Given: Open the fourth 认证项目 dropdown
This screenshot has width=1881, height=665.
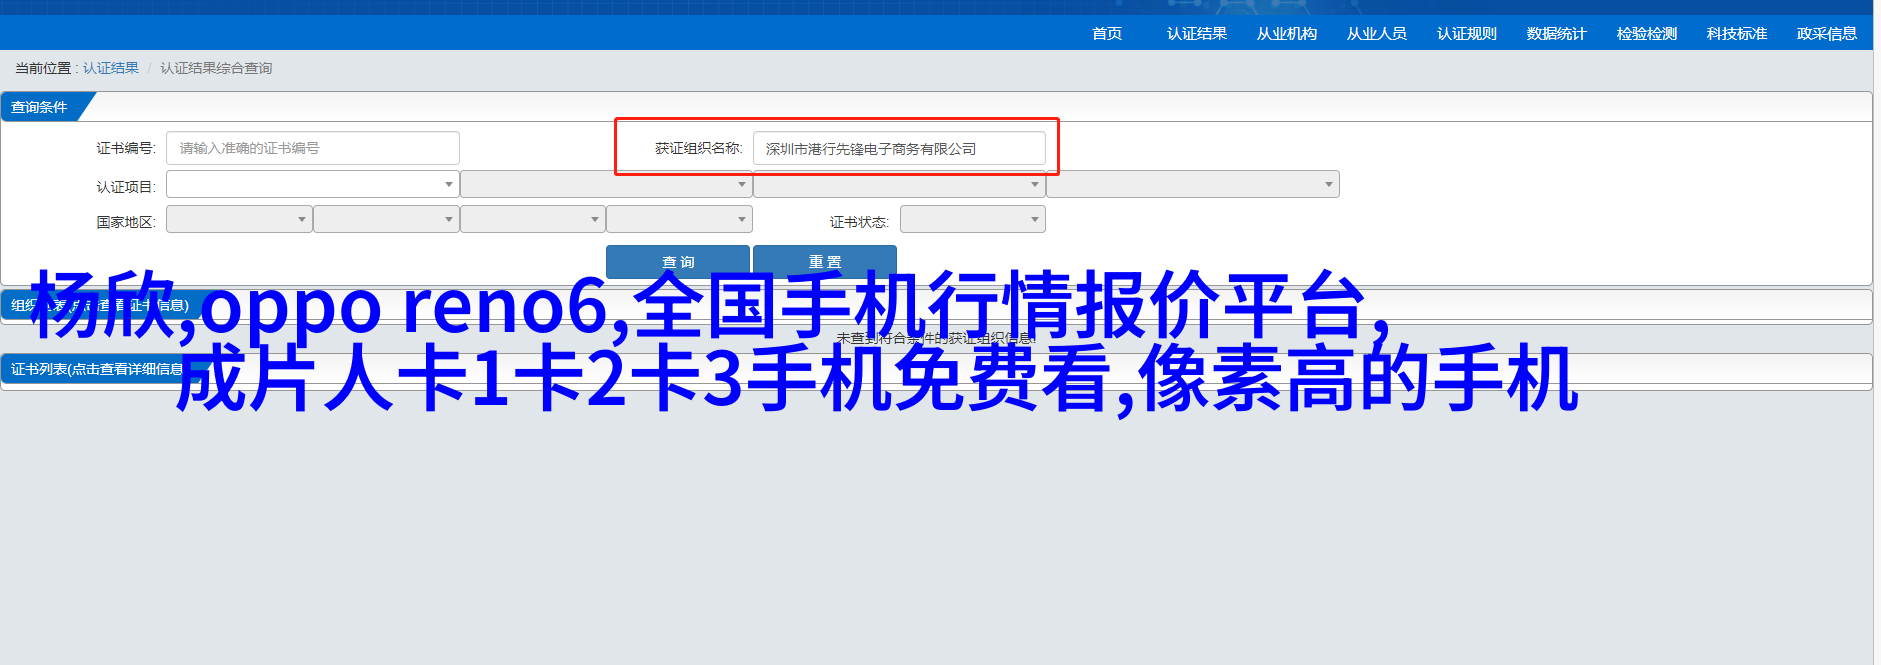Looking at the screenshot, I should point(1193,184).
